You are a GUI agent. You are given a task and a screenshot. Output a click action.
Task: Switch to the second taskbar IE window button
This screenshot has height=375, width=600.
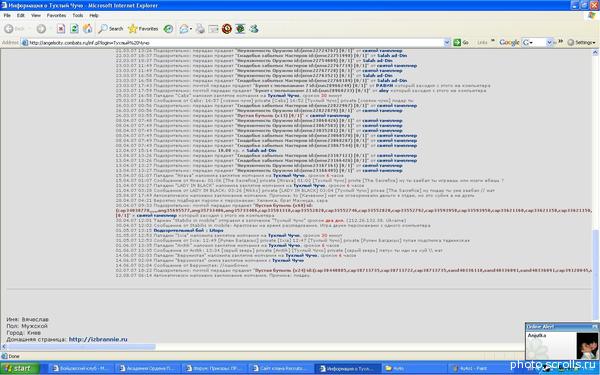(x=147, y=368)
